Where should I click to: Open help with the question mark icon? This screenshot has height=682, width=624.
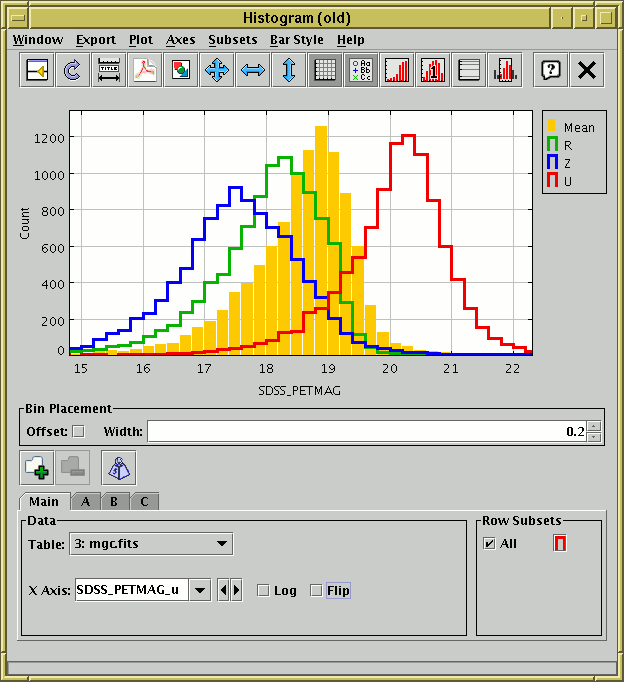pyautogui.click(x=550, y=70)
